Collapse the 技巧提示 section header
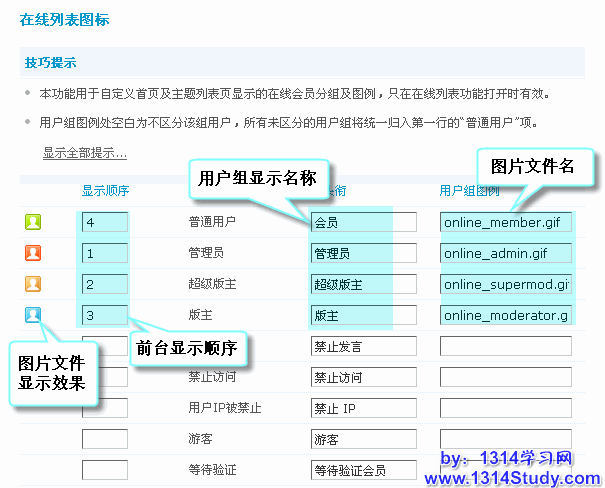This screenshot has height=488, width=605. tap(50, 63)
